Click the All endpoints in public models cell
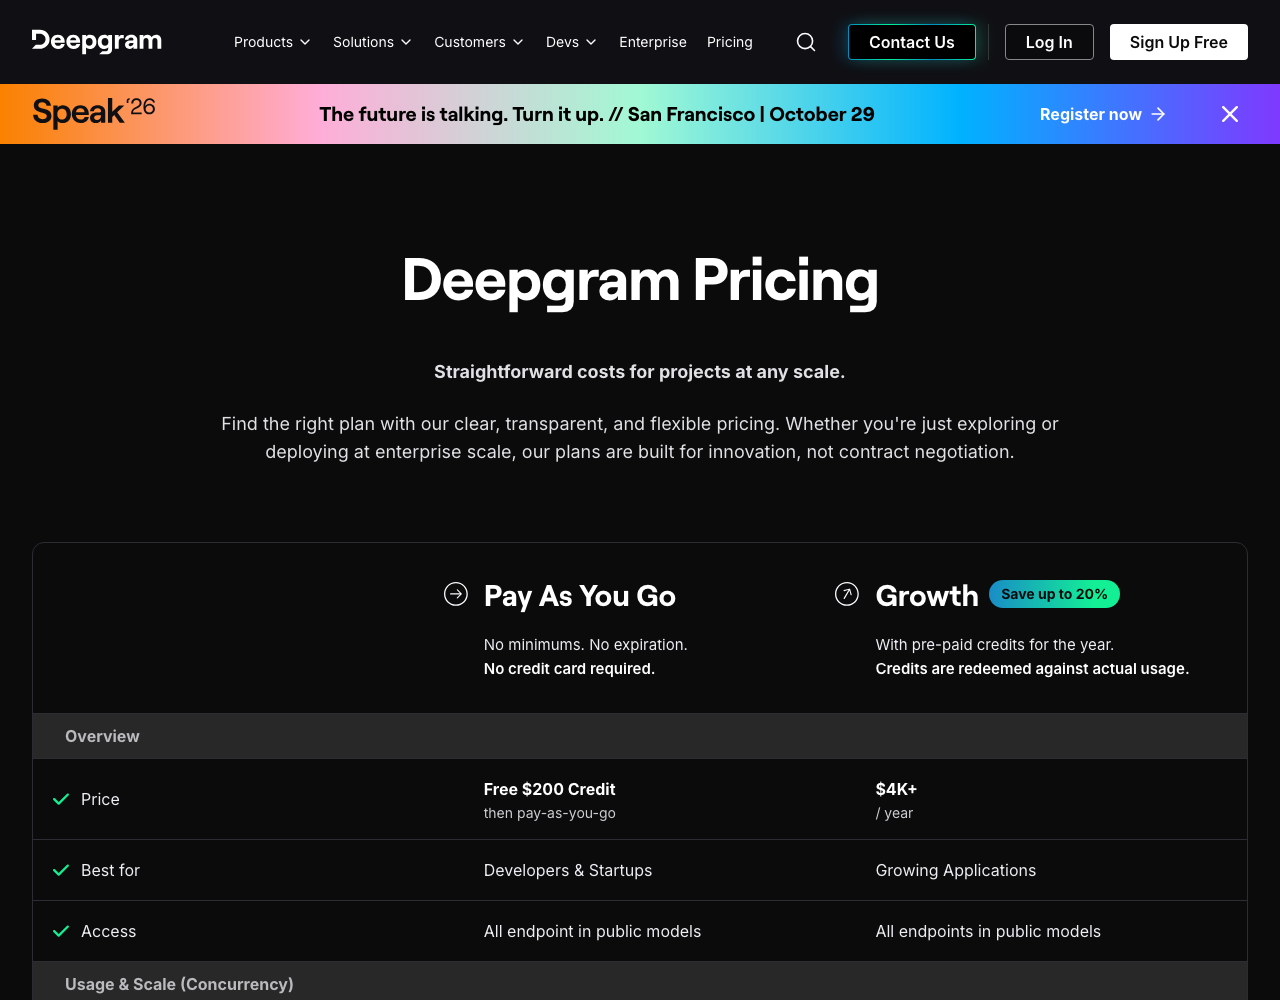1280x1000 pixels. pyautogui.click(x=988, y=931)
